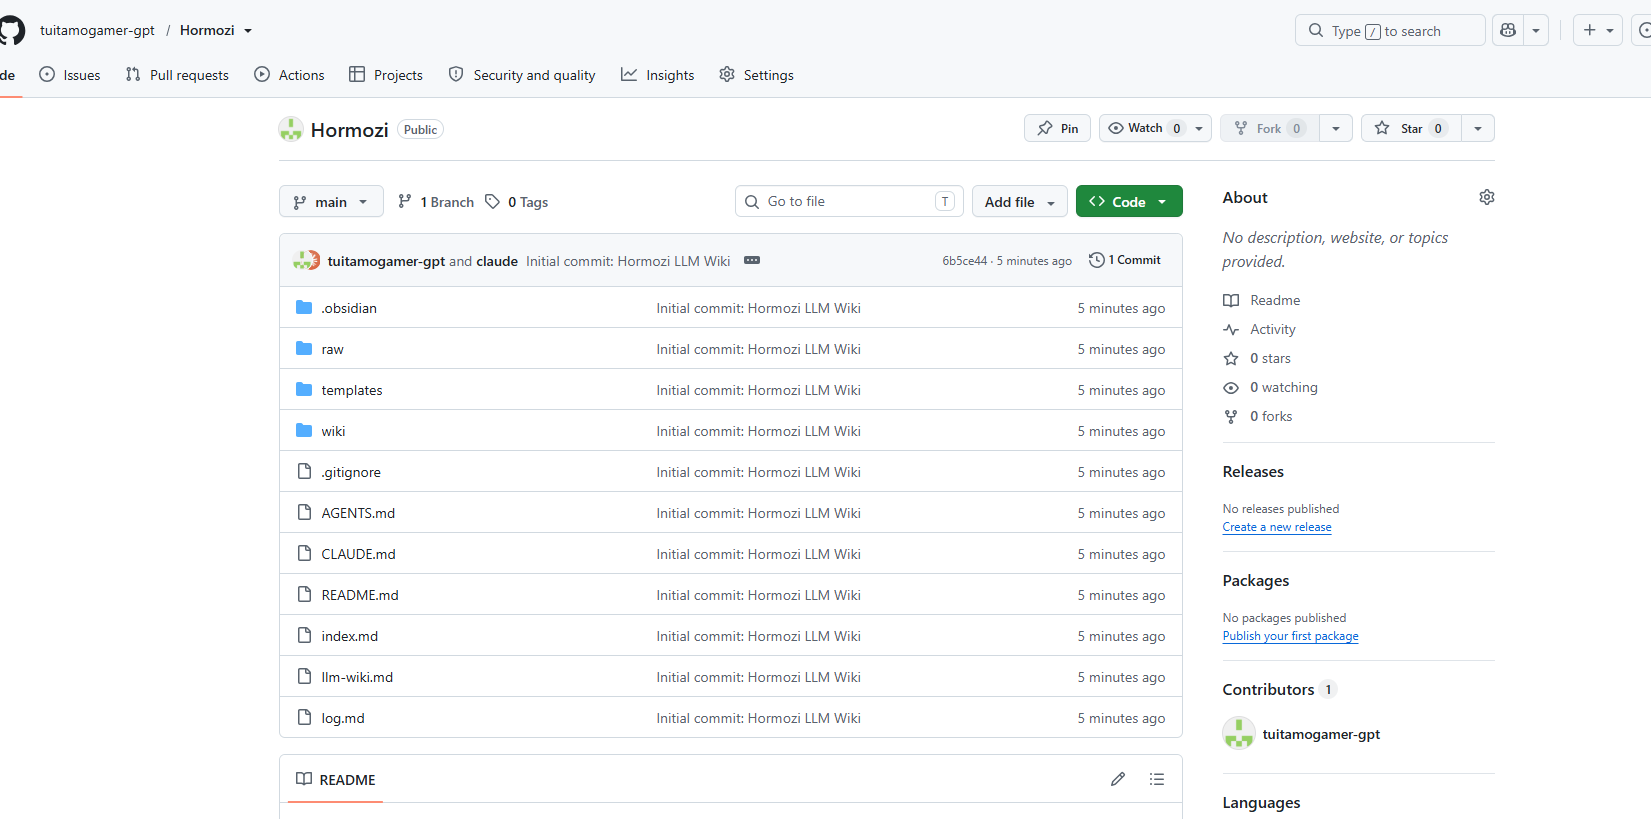The image size is (1651, 819).
Task: Open the main branch selector dropdown
Action: (x=331, y=201)
